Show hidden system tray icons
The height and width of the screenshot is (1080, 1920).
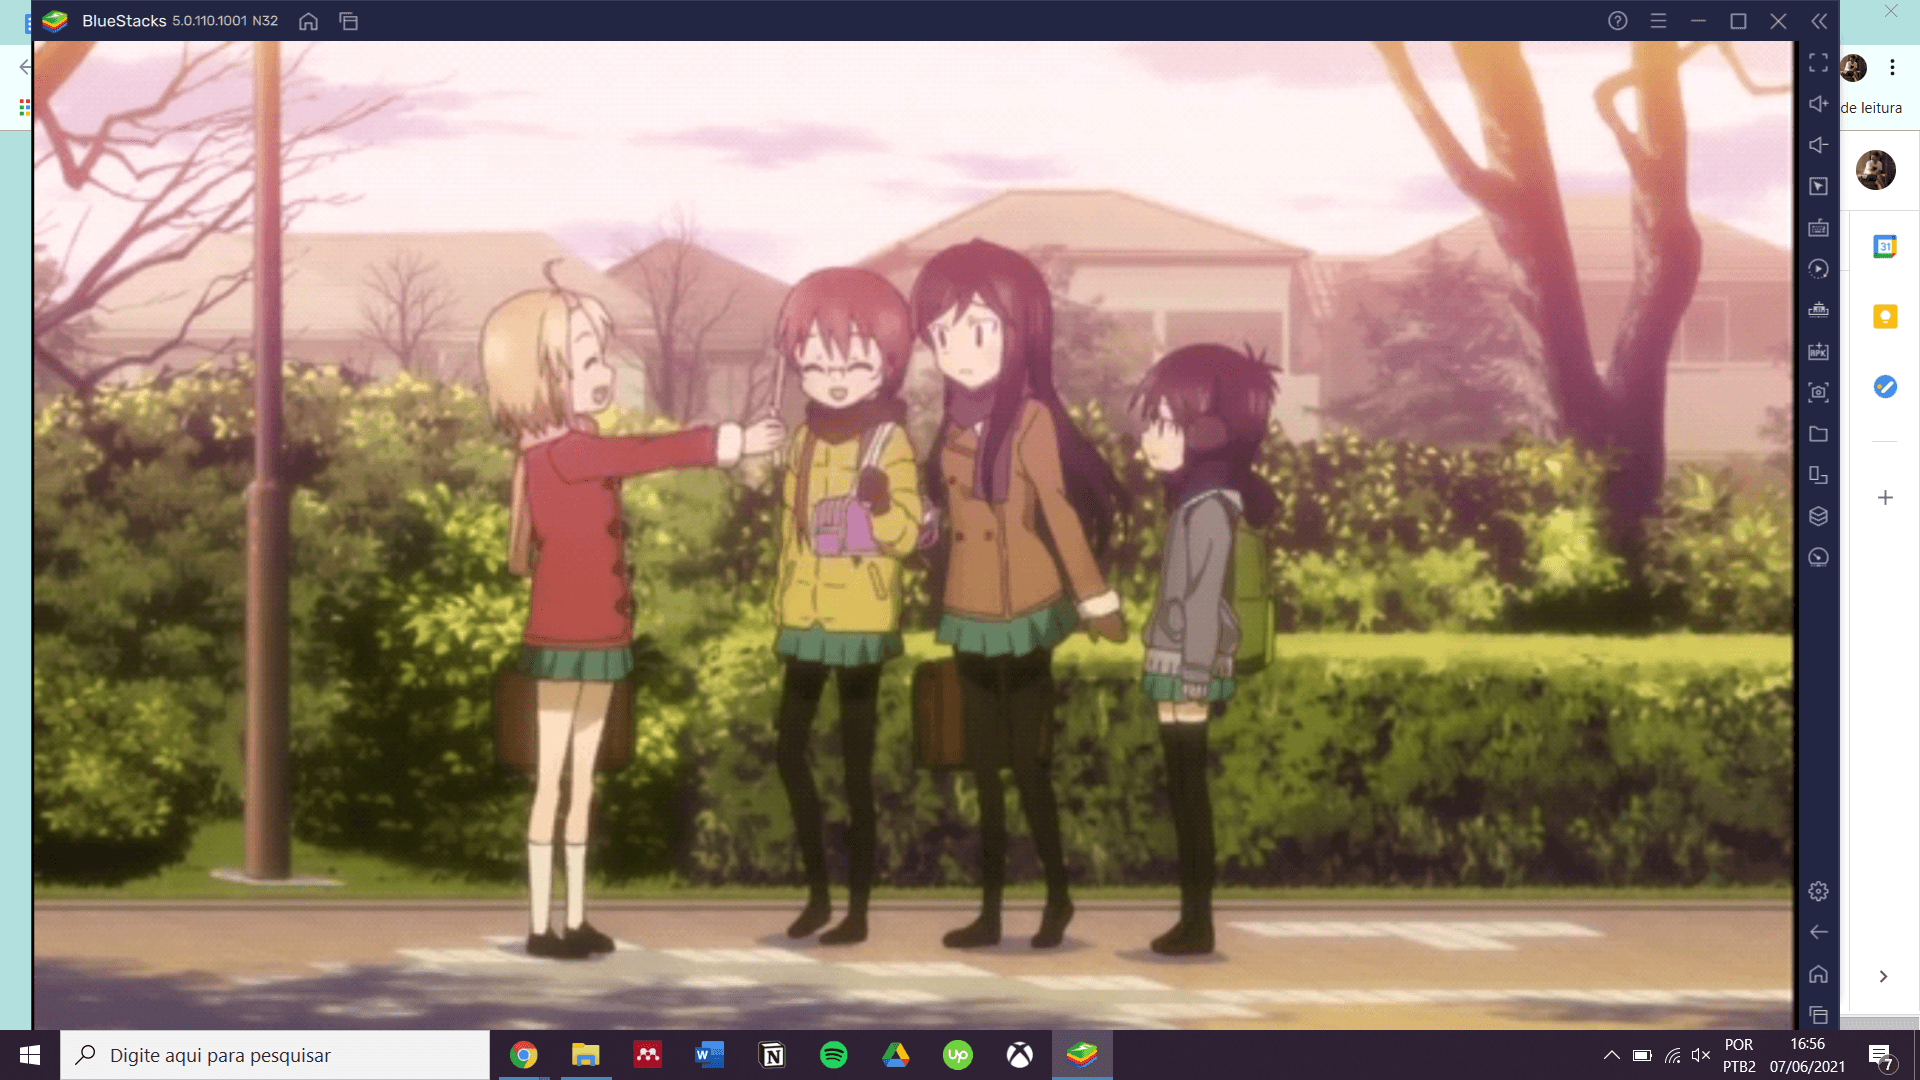[1612, 1055]
